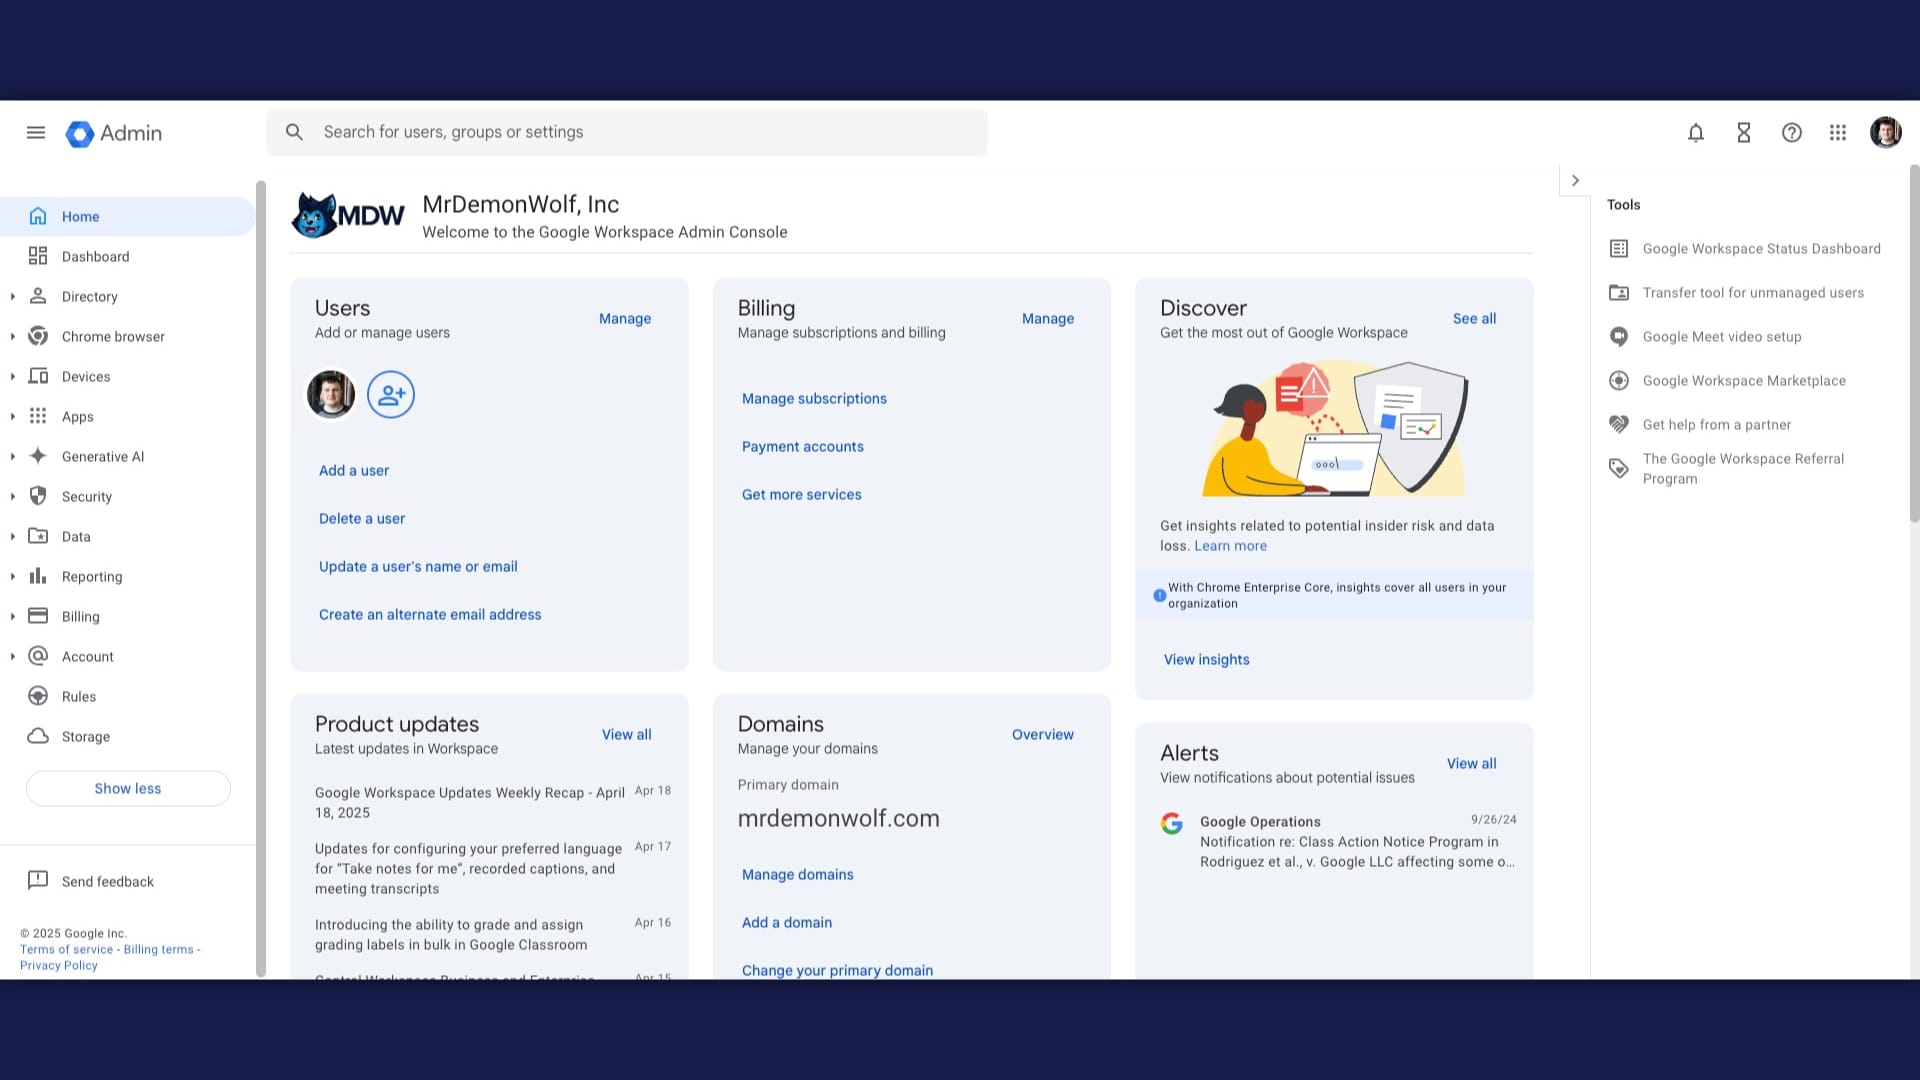The image size is (1920, 1080).
Task: Open Google Meet video setup tool
Action: [x=1721, y=337]
